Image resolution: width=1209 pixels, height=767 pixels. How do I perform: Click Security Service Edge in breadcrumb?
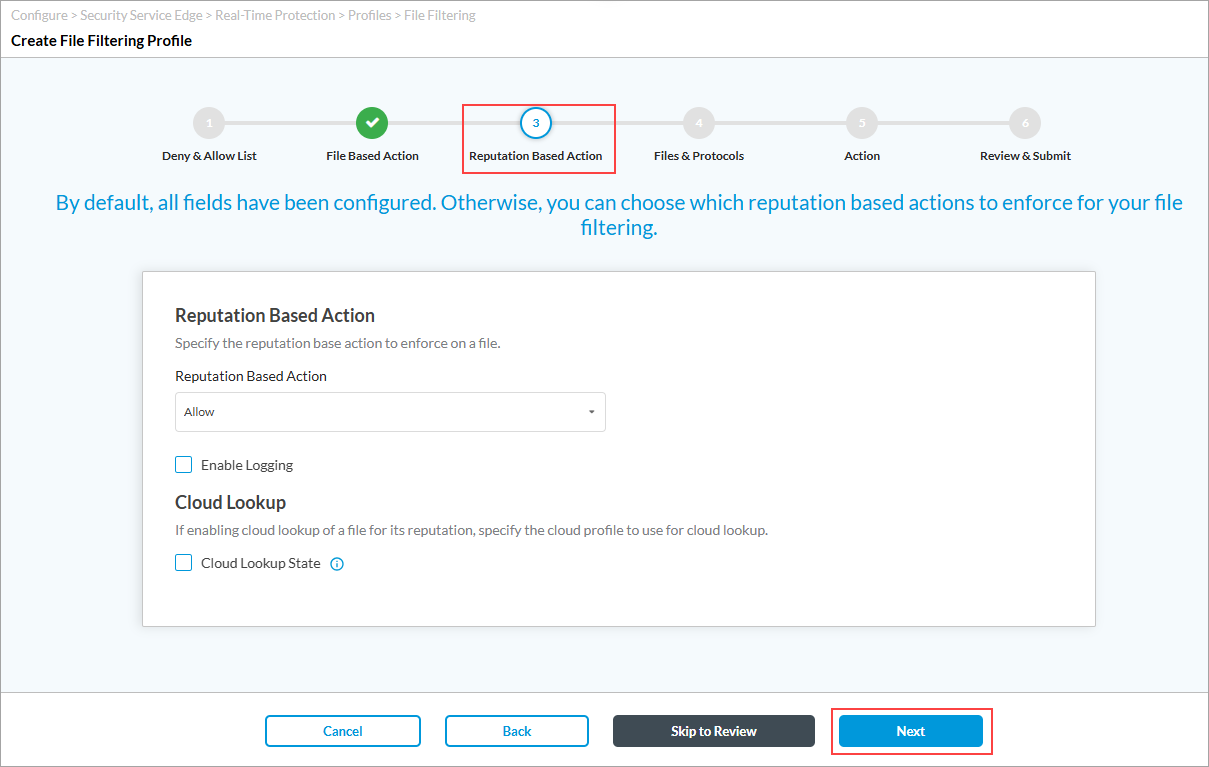click(x=146, y=16)
